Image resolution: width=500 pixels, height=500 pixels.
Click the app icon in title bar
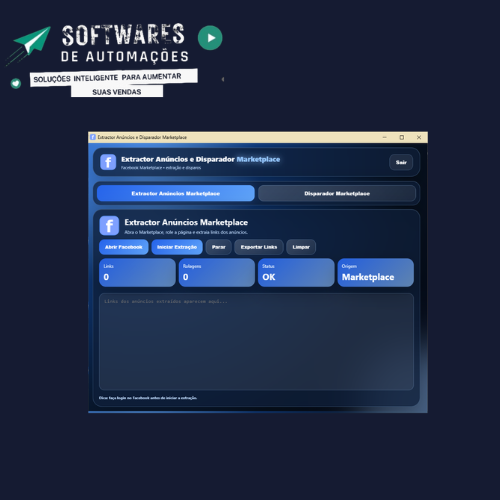click(93, 137)
